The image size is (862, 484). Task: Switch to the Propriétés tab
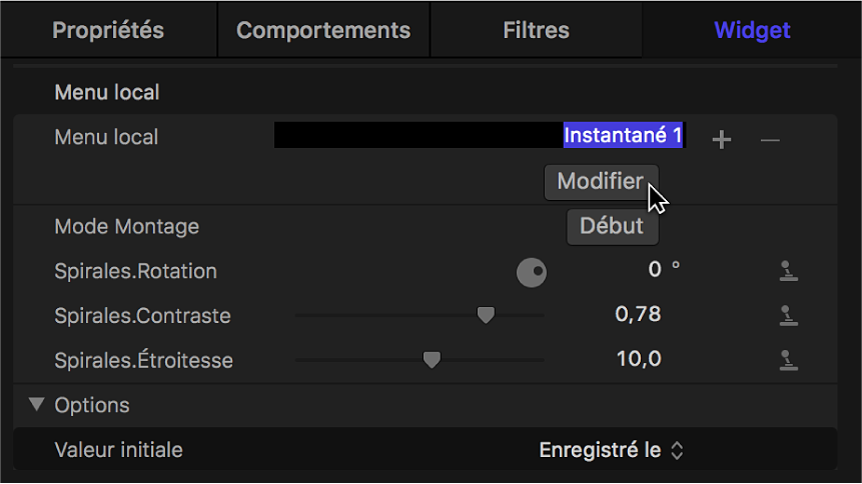tap(108, 30)
